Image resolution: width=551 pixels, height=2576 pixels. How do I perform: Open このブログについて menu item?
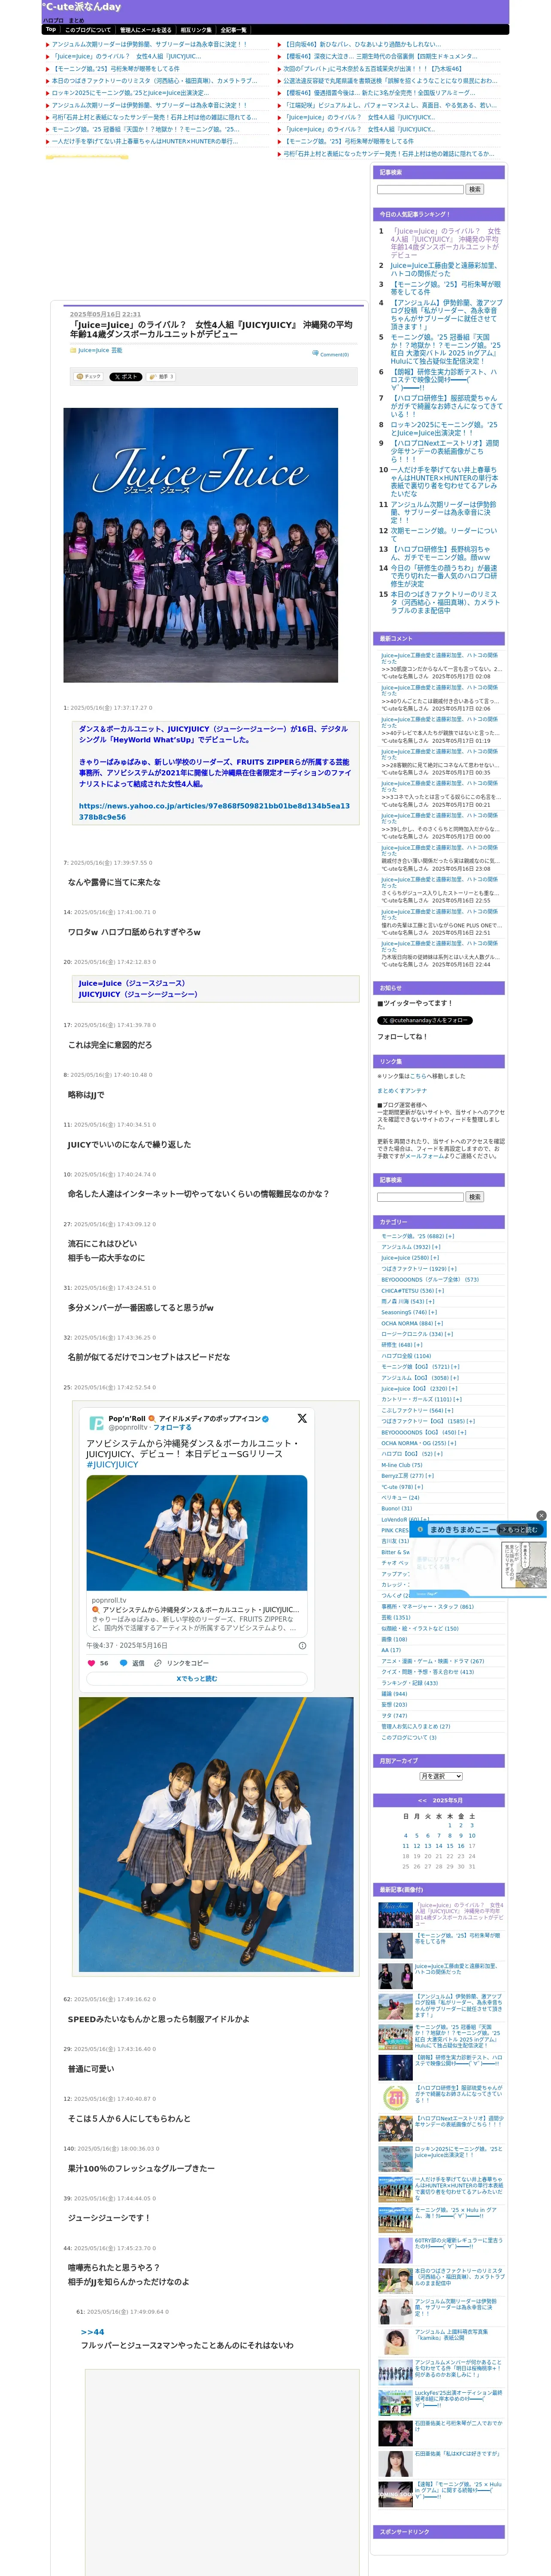[x=88, y=30]
